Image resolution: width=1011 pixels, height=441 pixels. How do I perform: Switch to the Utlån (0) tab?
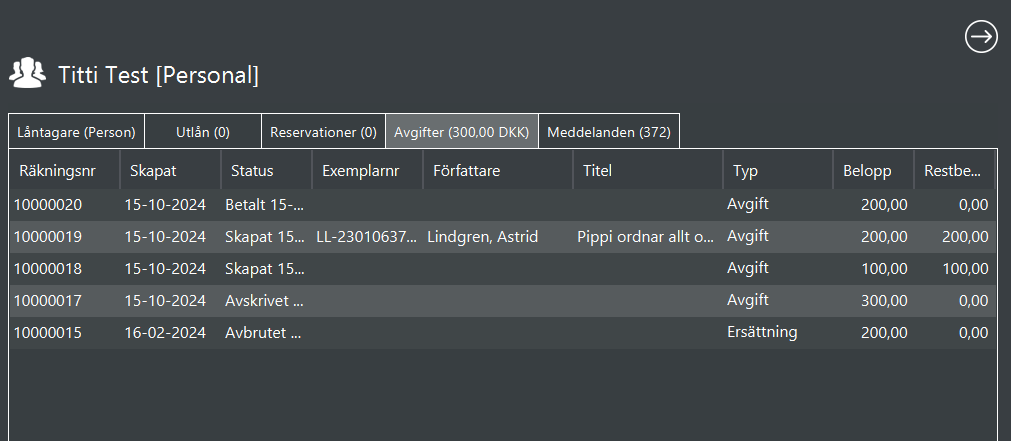tap(203, 132)
